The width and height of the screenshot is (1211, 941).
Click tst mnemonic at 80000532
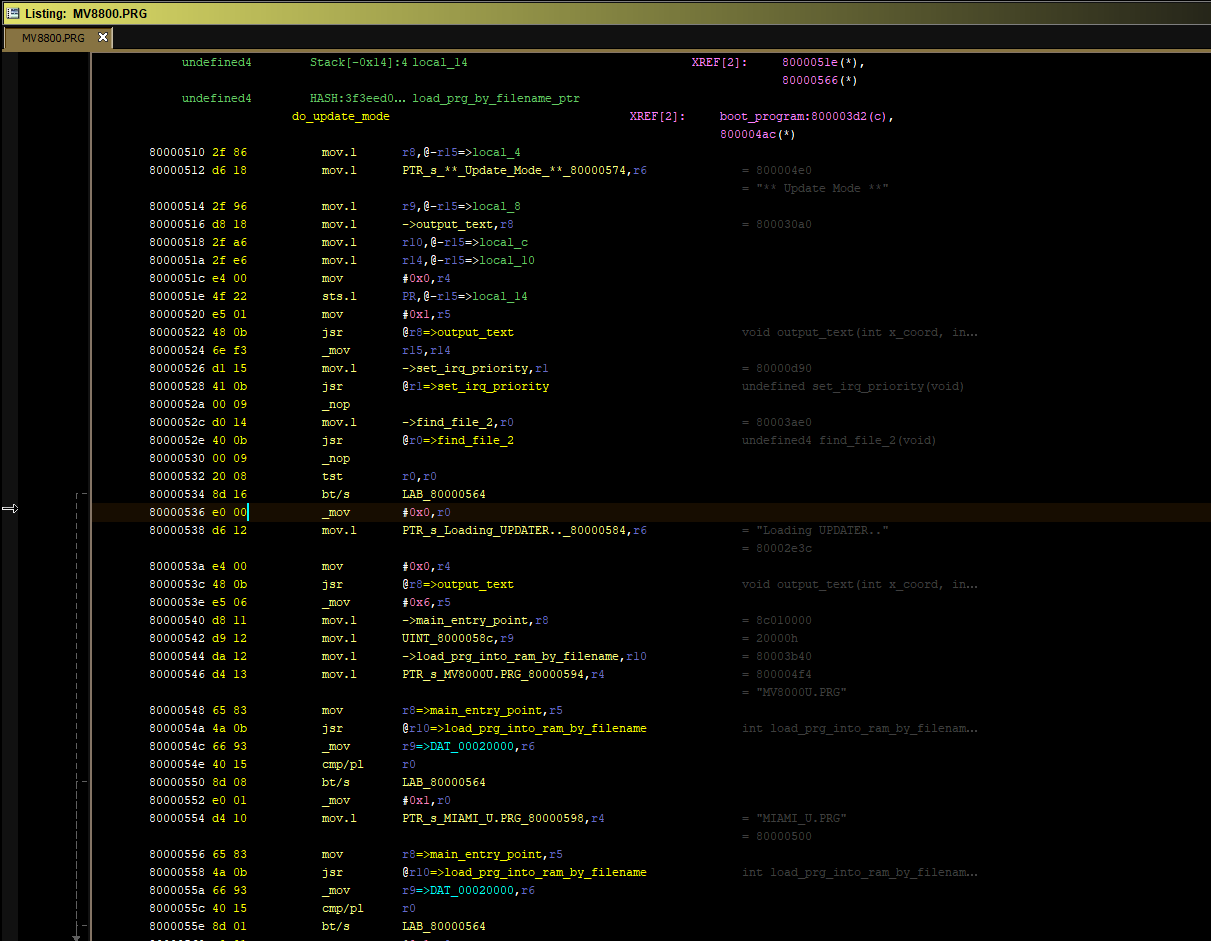[x=332, y=476]
